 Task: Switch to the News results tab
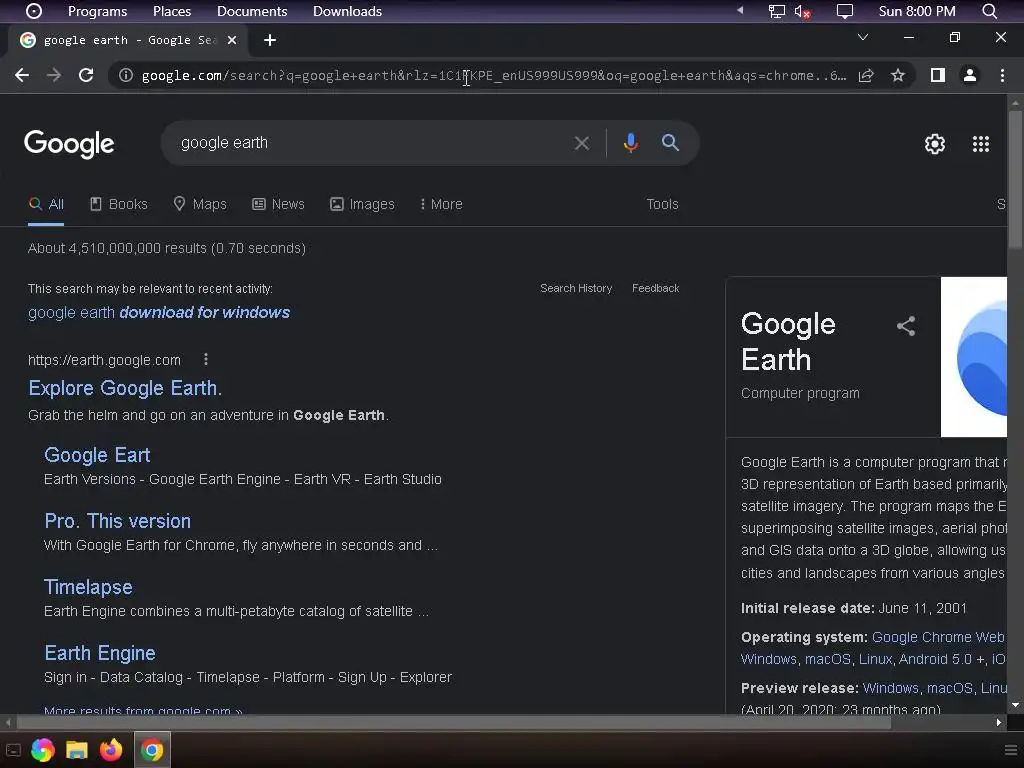pyautogui.click(x=278, y=204)
